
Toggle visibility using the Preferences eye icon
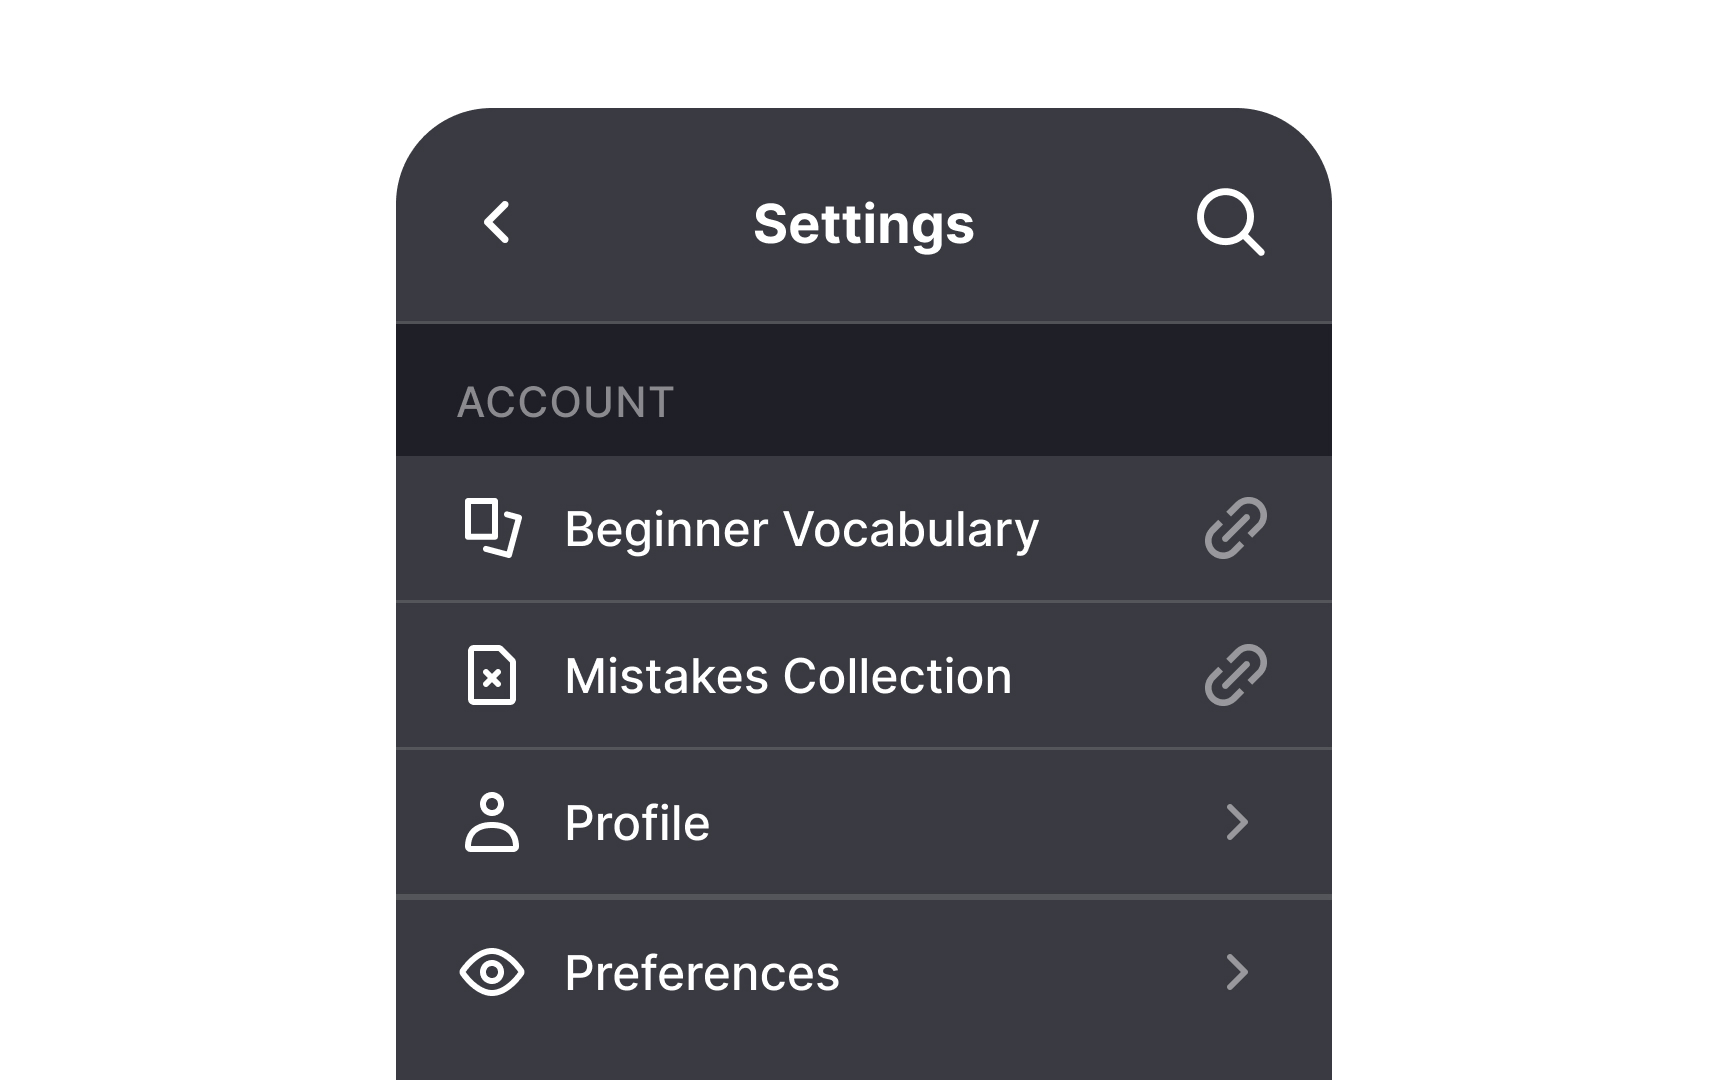(x=491, y=971)
